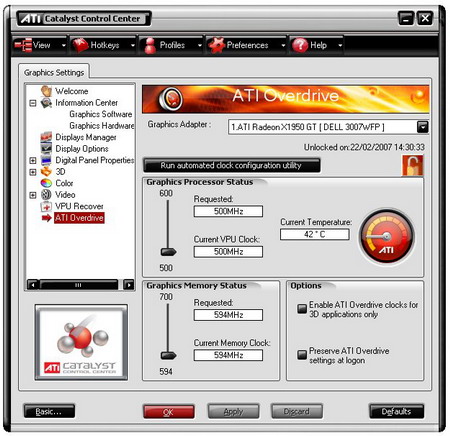This screenshot has height=436, width=450.
Task: Expand the Digital Panel Properties node
Action: (33, 160)
